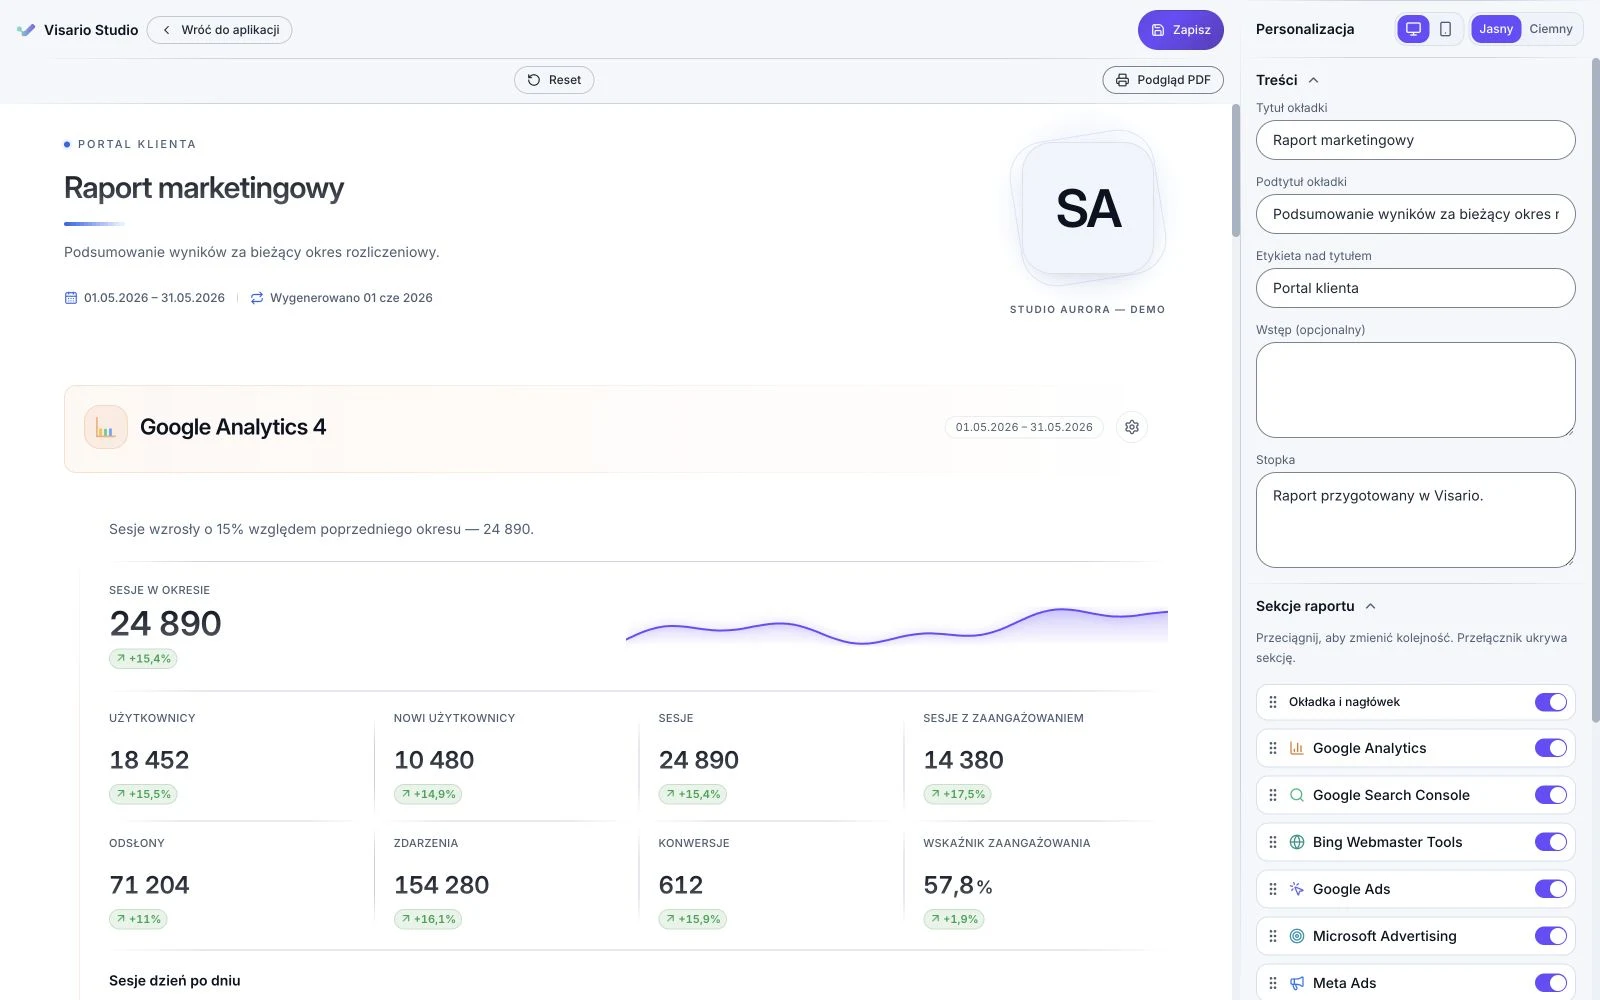Save changes with the Zapisz button
1600x1000 pixels.
[x=1181, y=30]
